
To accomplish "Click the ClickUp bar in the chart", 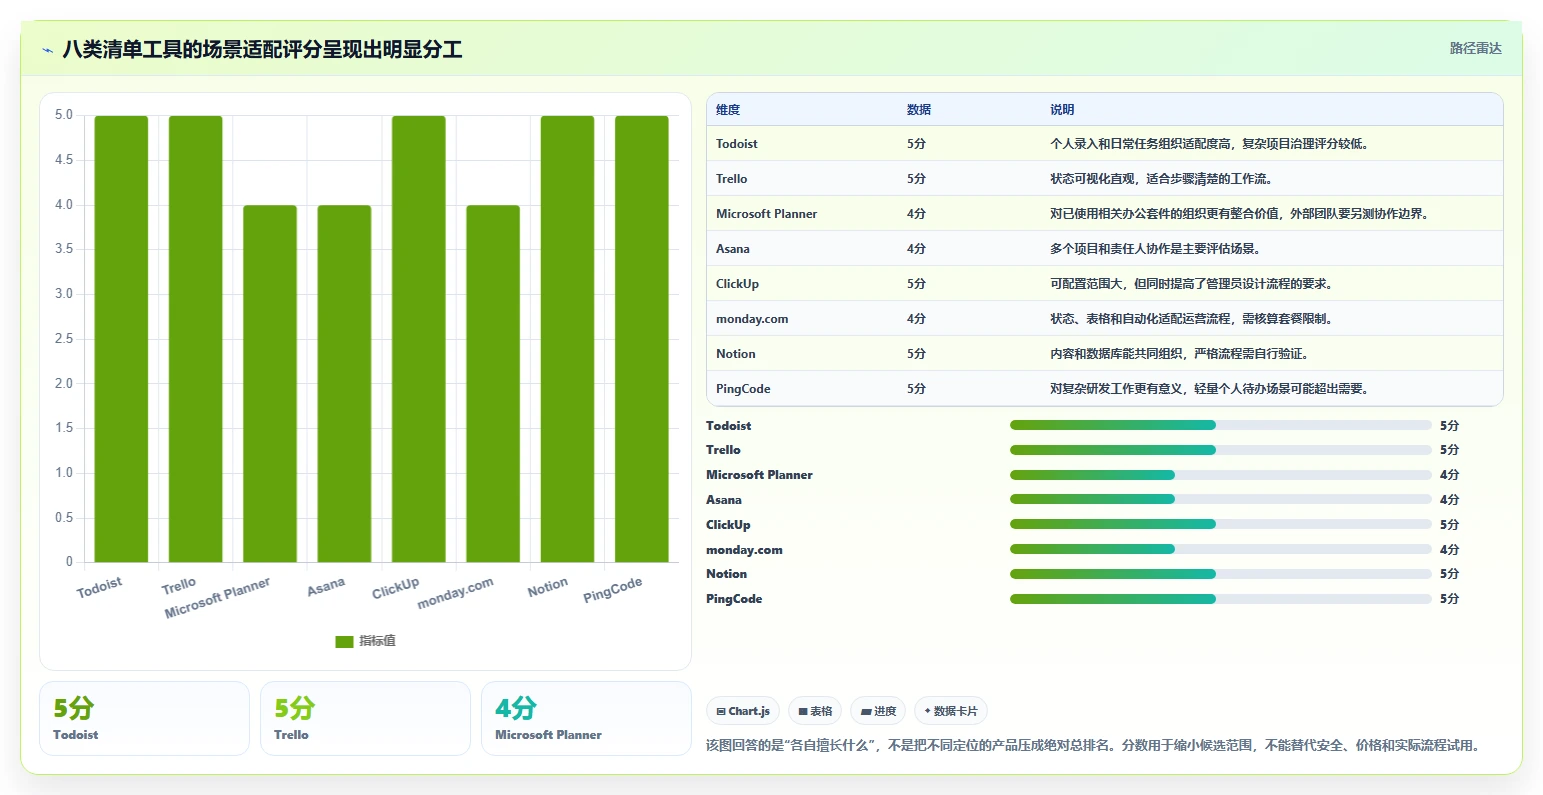I will [419, 339].
